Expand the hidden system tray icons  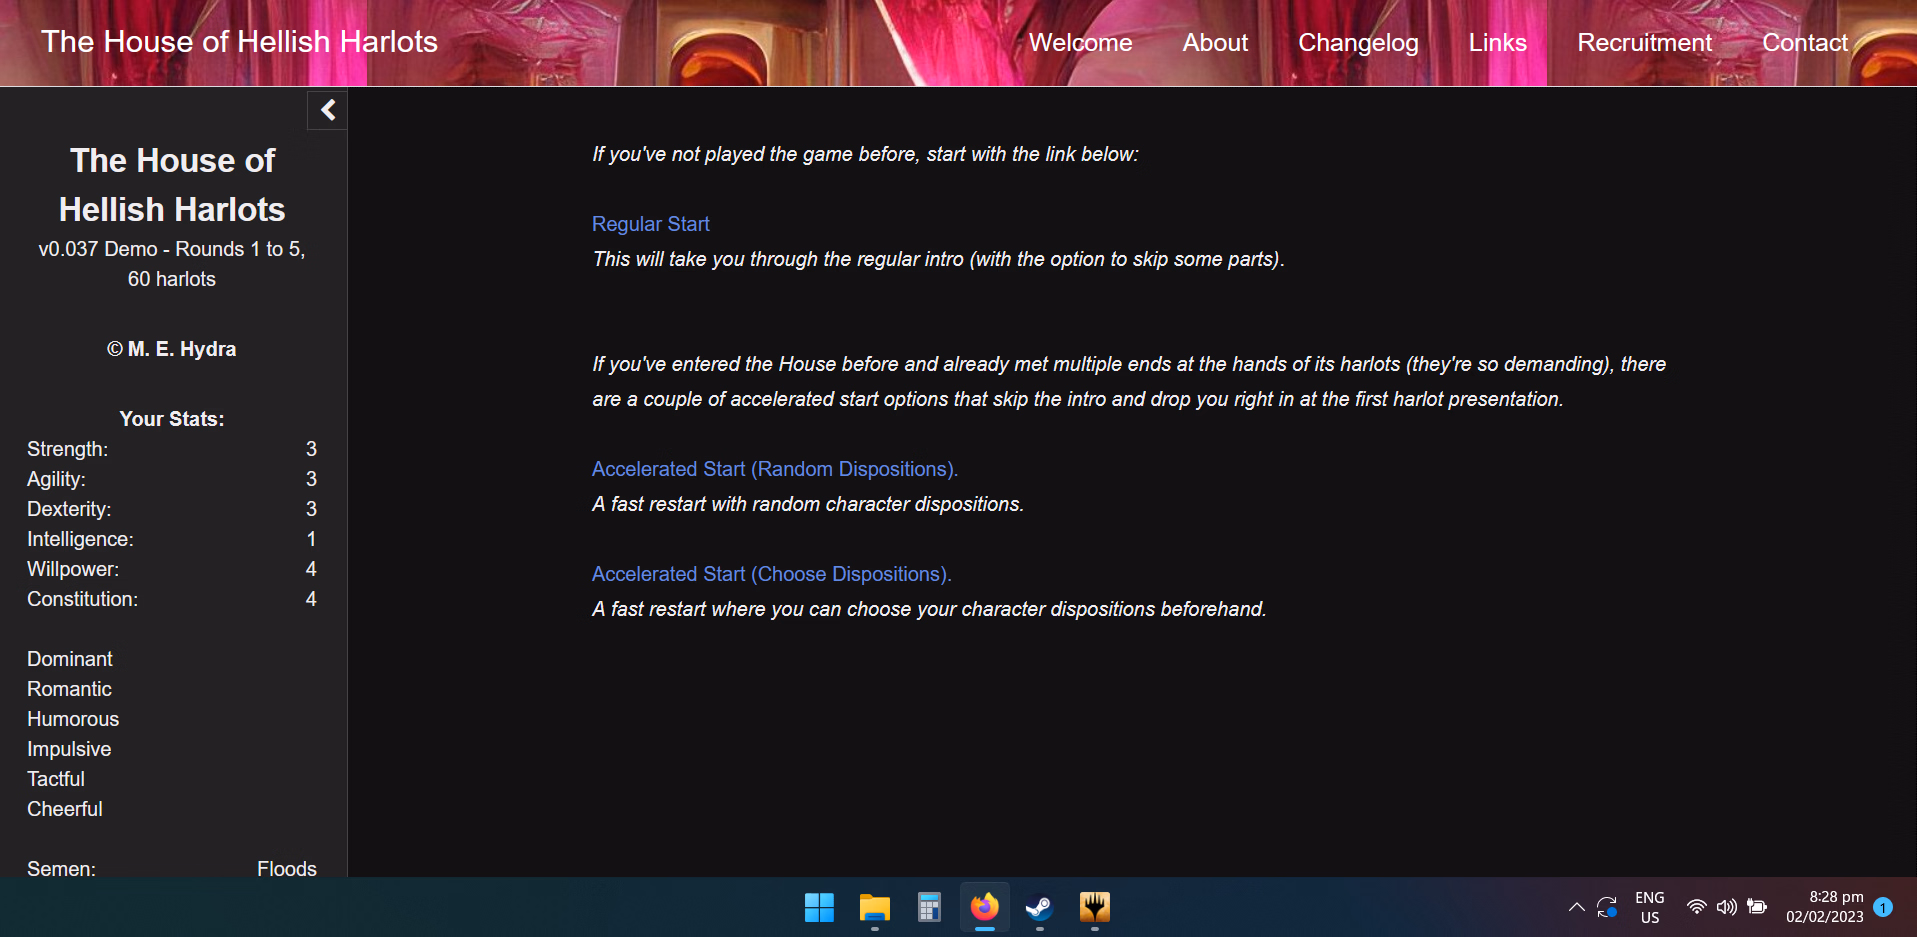click(x=1576, y=907)
